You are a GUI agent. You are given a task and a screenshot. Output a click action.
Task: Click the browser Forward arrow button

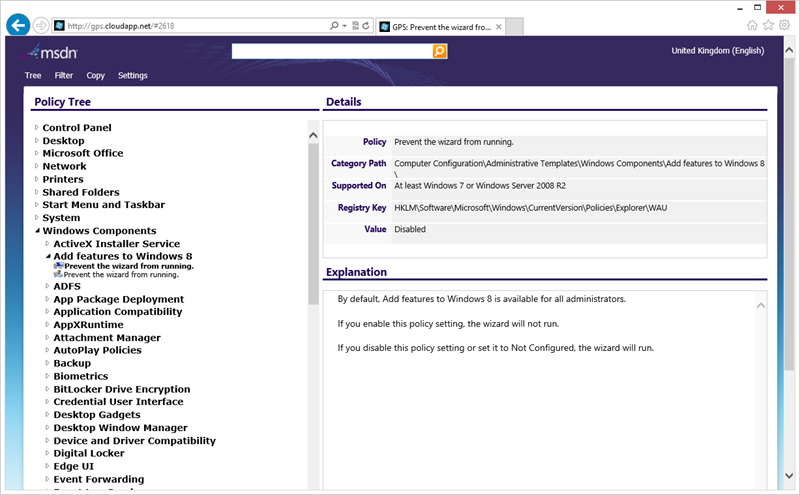41,25
